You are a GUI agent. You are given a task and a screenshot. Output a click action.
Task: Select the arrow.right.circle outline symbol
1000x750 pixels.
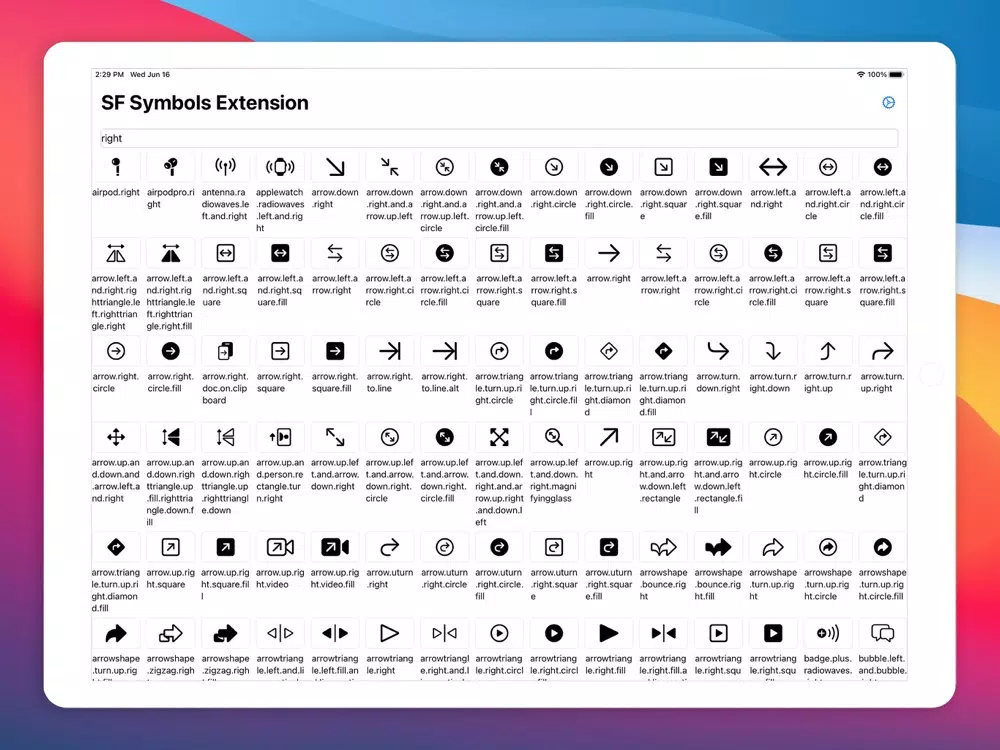[x=116, y=351]
